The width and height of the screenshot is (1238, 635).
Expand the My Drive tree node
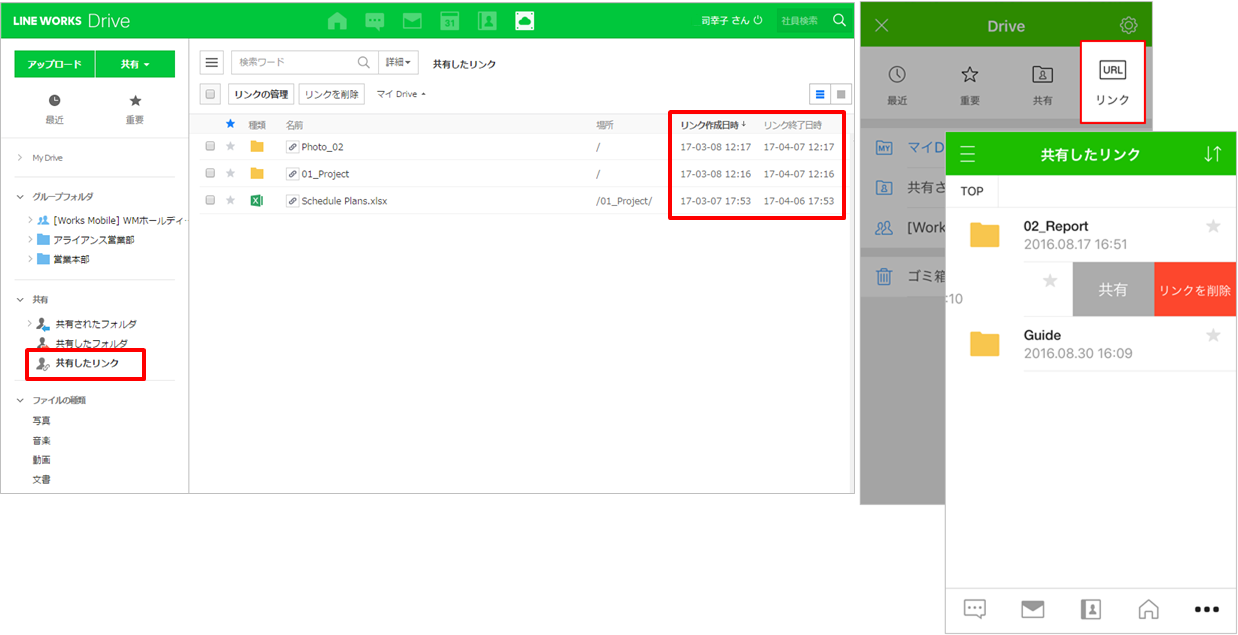20,158
